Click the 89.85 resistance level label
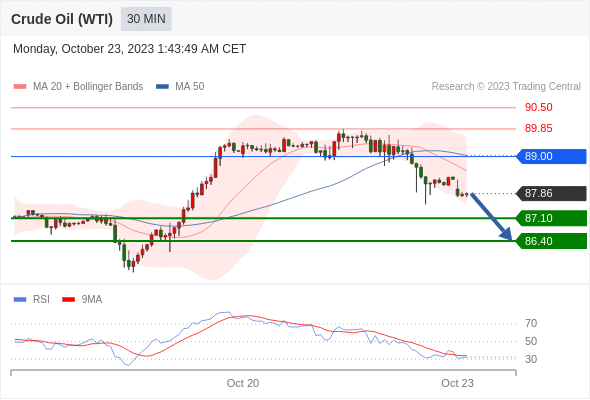Screen dimensions: 590x400 click(x=538, y=128)
